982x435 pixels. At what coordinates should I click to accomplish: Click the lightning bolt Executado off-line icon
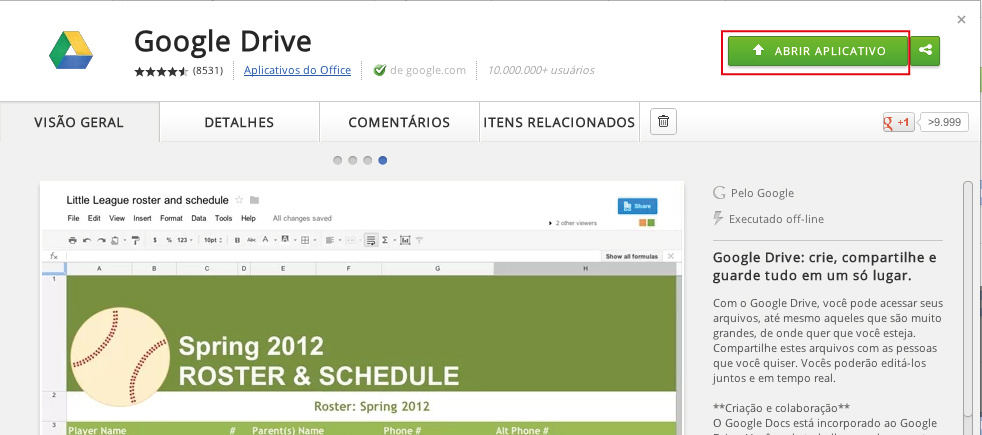[x=718, y=218]
